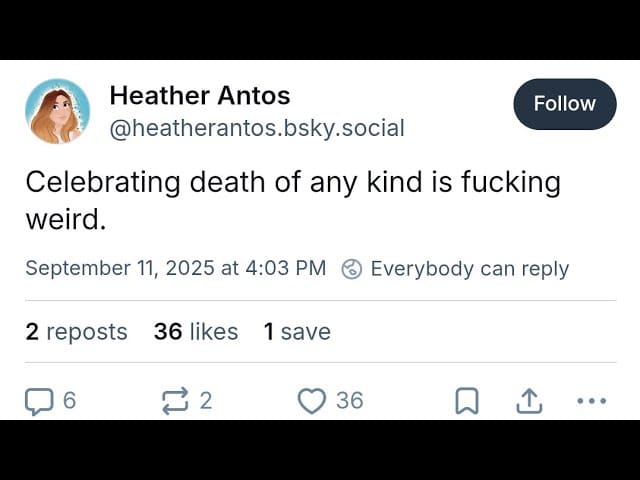Open Heather Antos's profile avatar
Screen dimensions: 640x480
coord(57,111)
